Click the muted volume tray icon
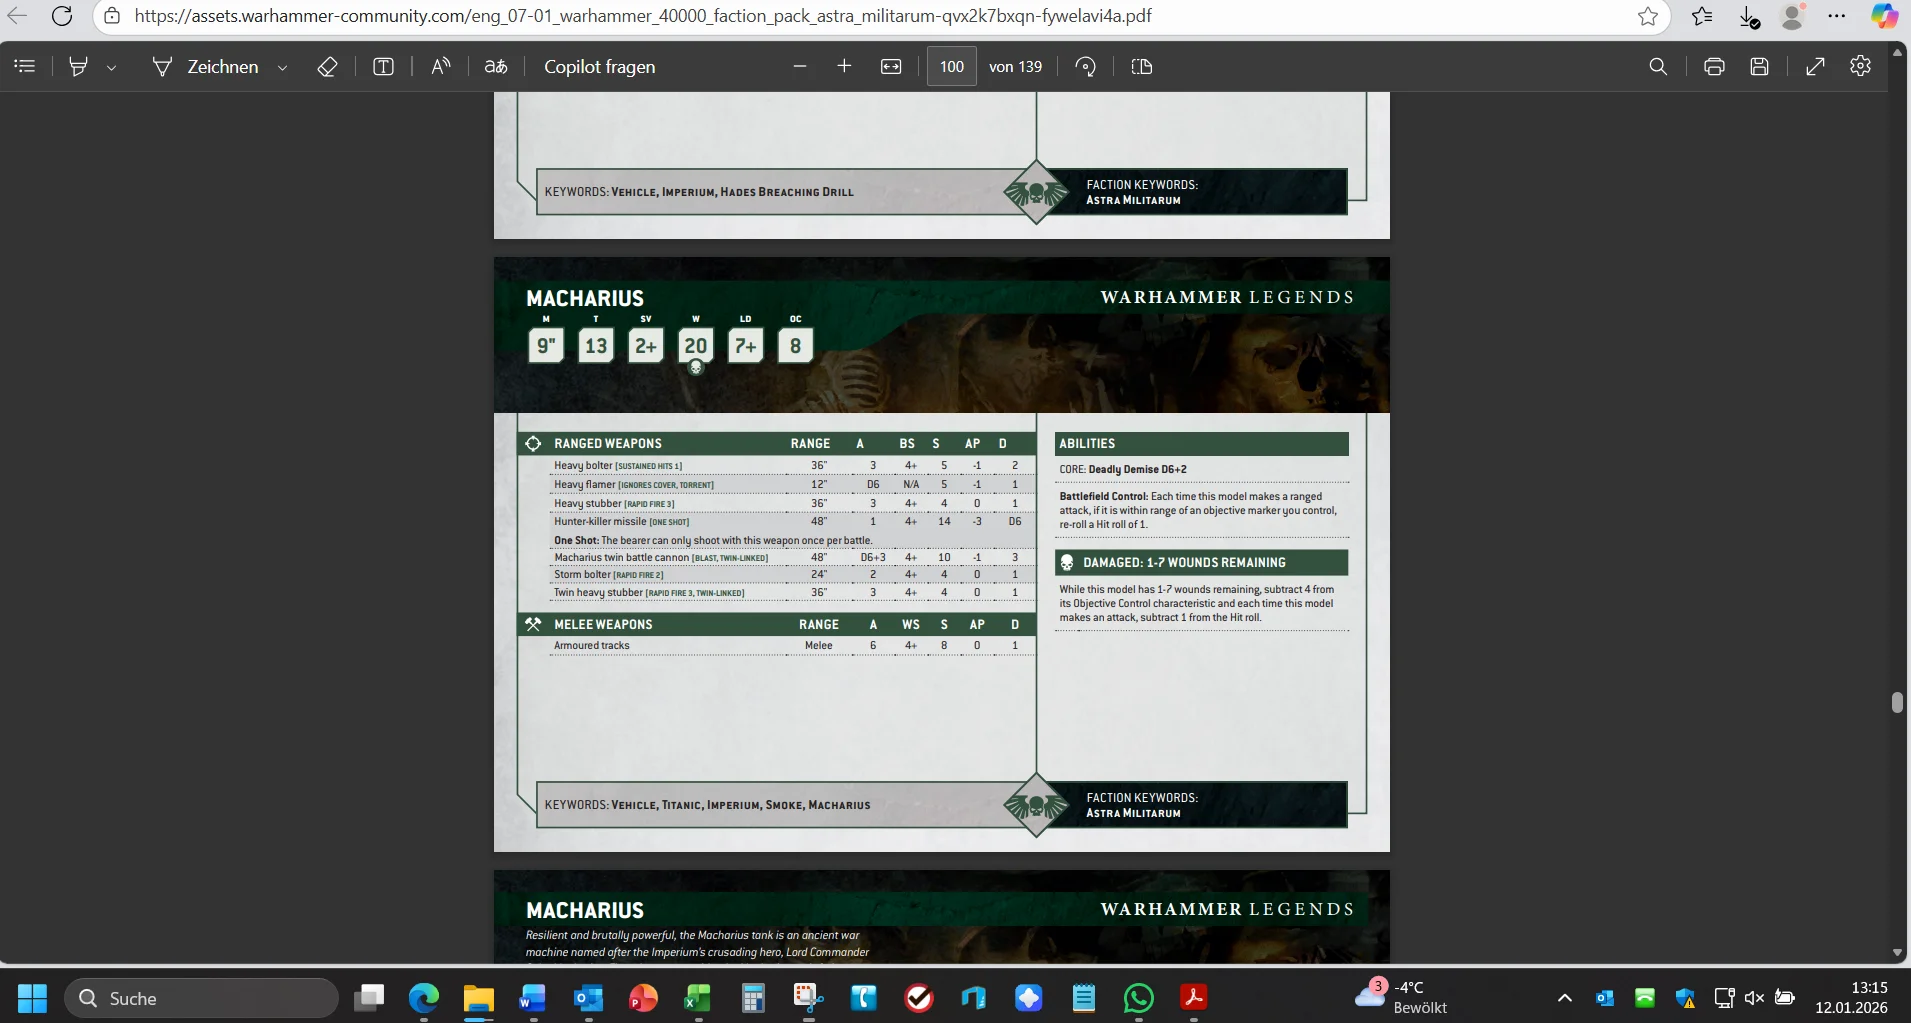Viewport: 1911px width, 1023px height. coord(1754,998)
